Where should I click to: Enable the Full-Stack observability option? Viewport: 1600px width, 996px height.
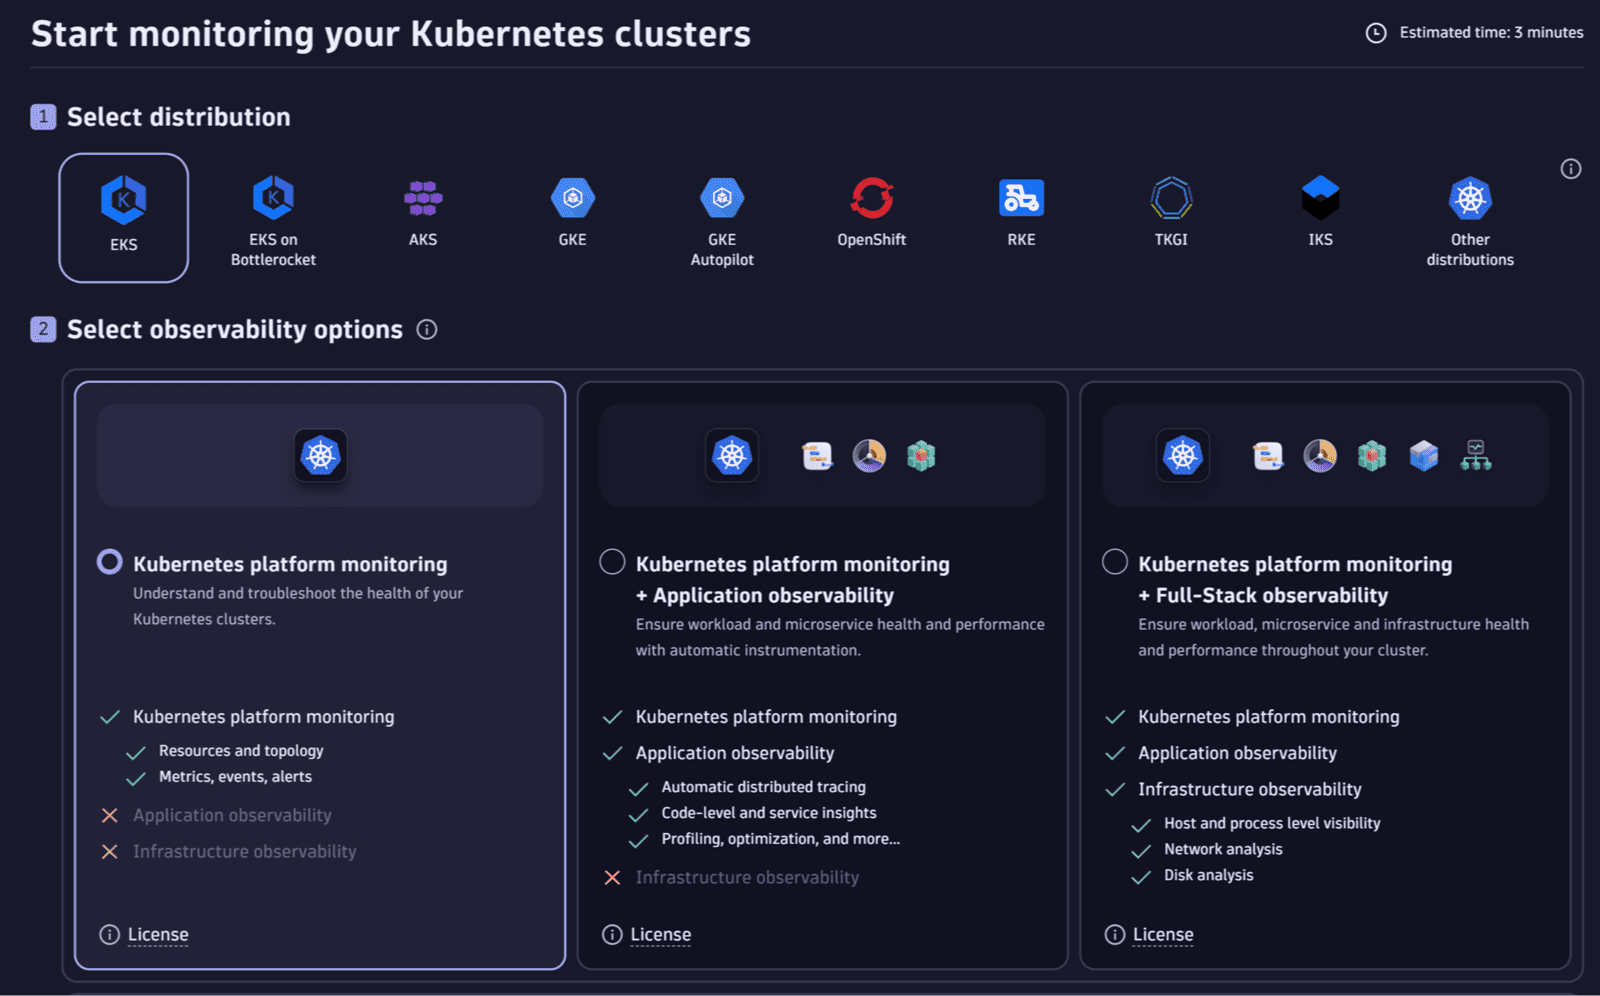(1115, 561)
